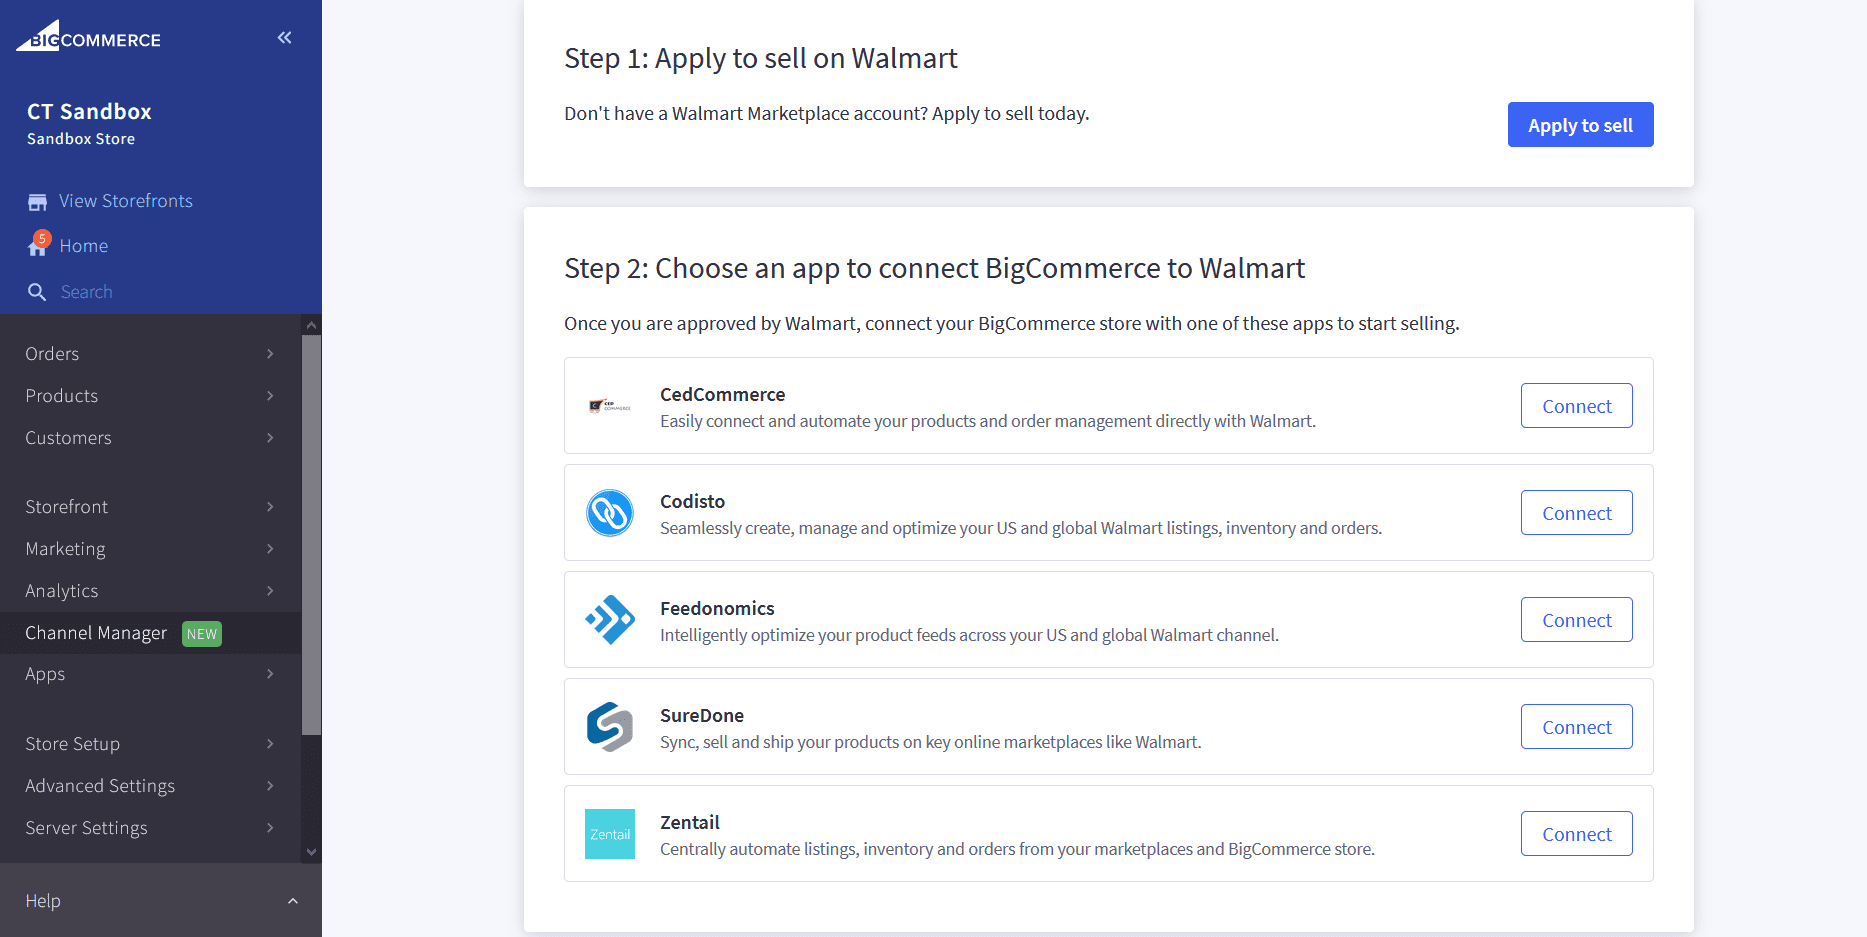Open the Apps submenu chevron

(268, 674)
